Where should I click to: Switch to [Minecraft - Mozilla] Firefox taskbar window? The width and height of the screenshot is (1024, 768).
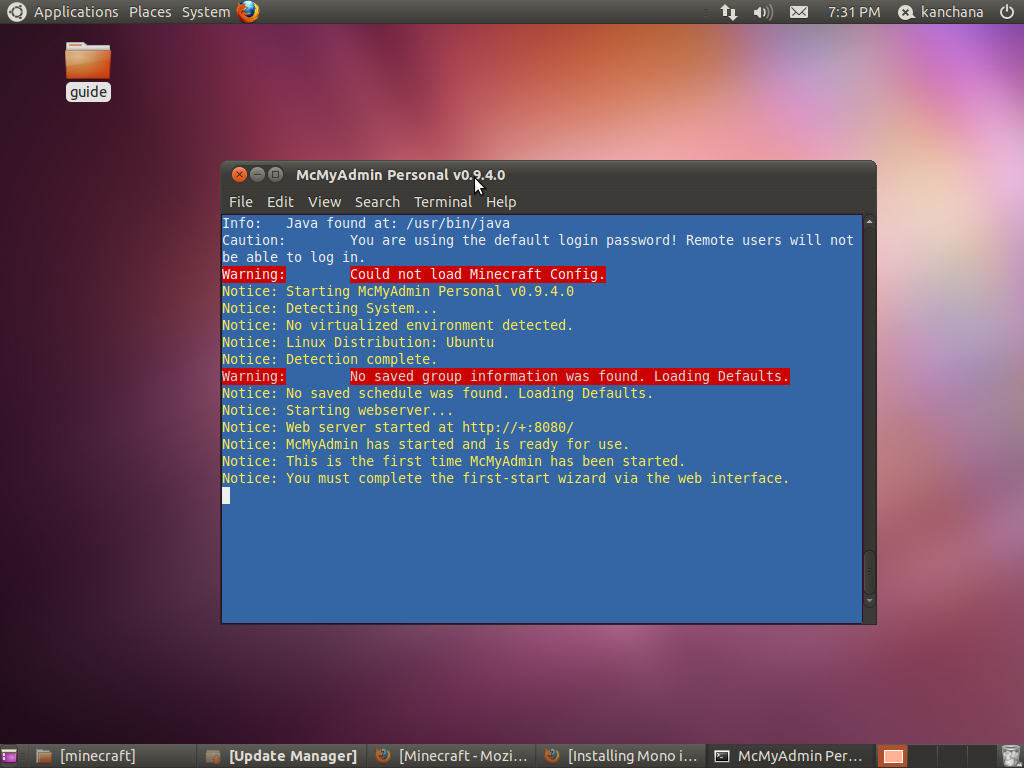pyautogui.click(x=451, y=756)
